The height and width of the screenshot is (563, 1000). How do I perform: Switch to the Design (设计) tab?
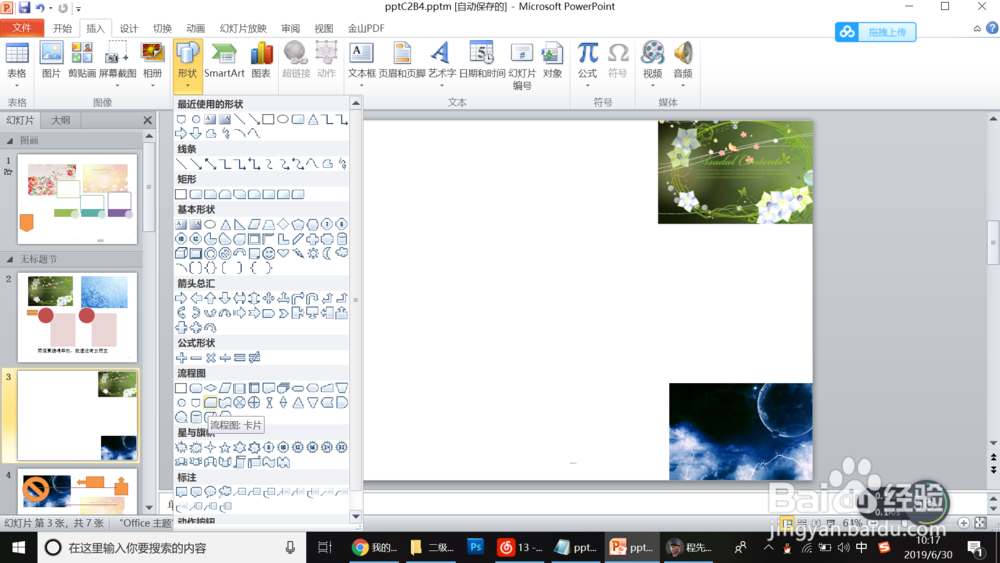pos(129,28)
